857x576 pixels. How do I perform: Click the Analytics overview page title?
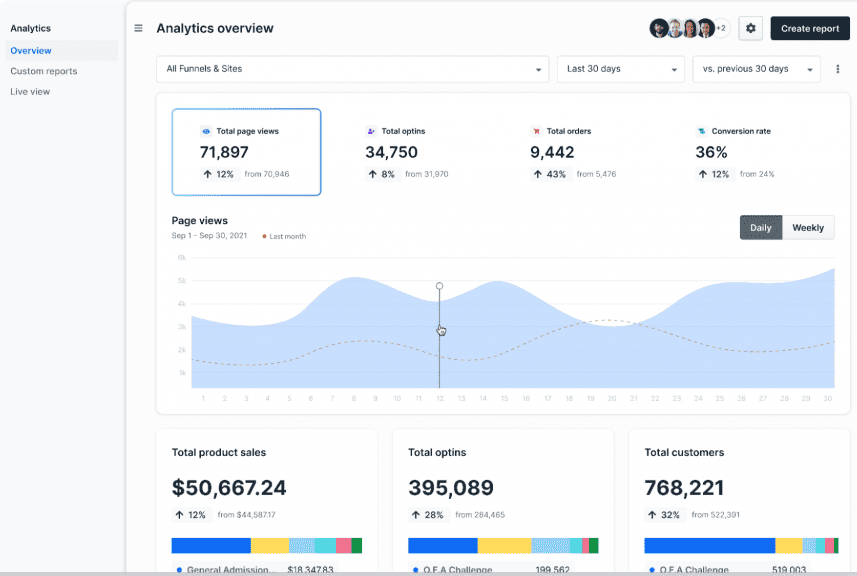click(x=215, y=28)
